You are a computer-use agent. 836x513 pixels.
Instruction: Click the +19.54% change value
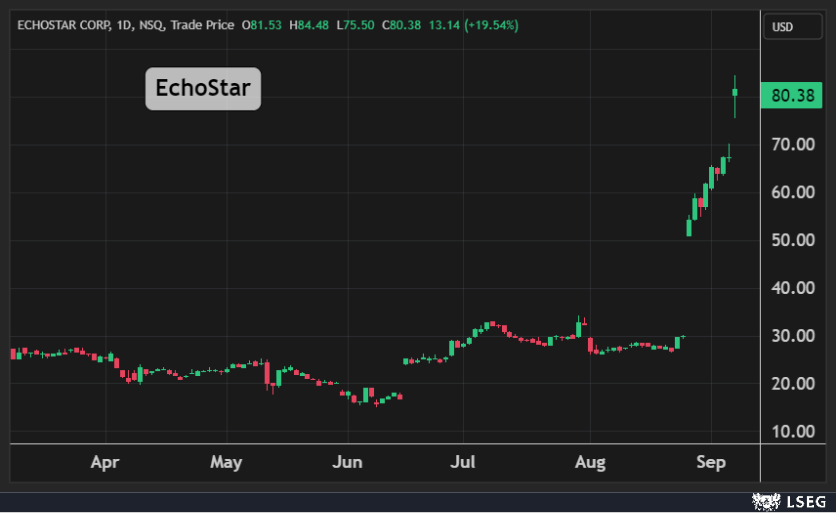click(490, 25)
